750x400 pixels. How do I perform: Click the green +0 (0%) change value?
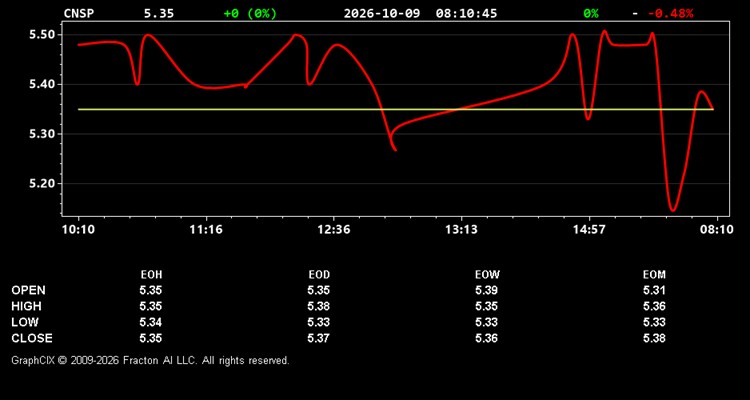pyautogui.click(x=250, y=13)
